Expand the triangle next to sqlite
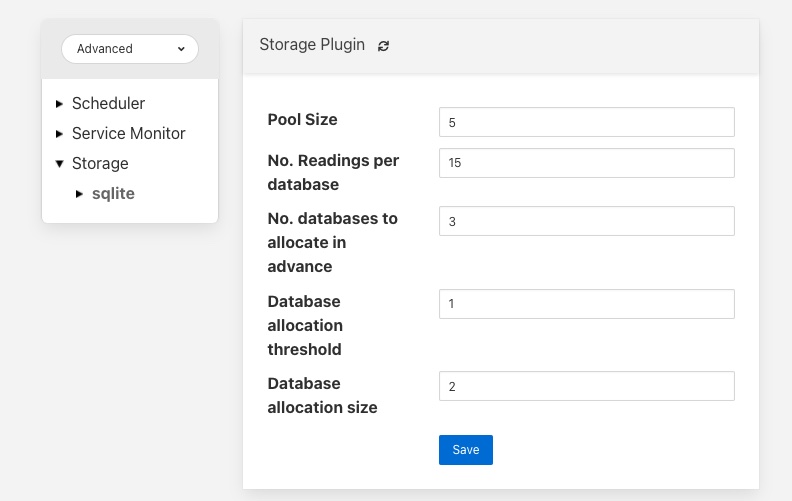The image size is (792, 501). (80, 194)
